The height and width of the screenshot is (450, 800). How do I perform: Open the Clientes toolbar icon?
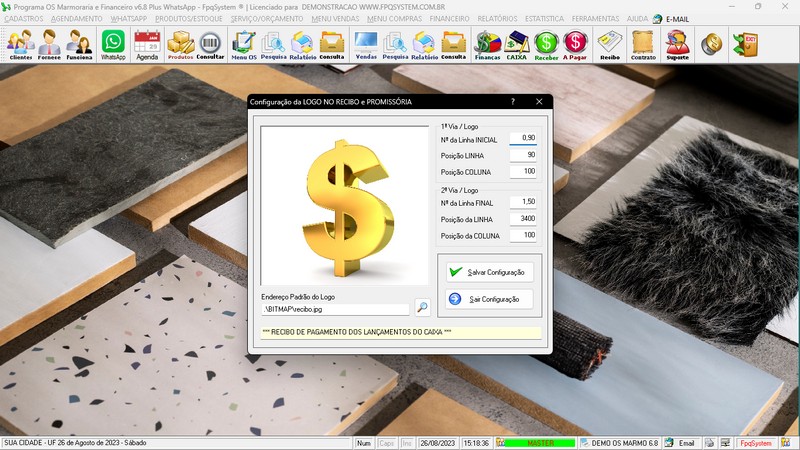coord(19,44)
